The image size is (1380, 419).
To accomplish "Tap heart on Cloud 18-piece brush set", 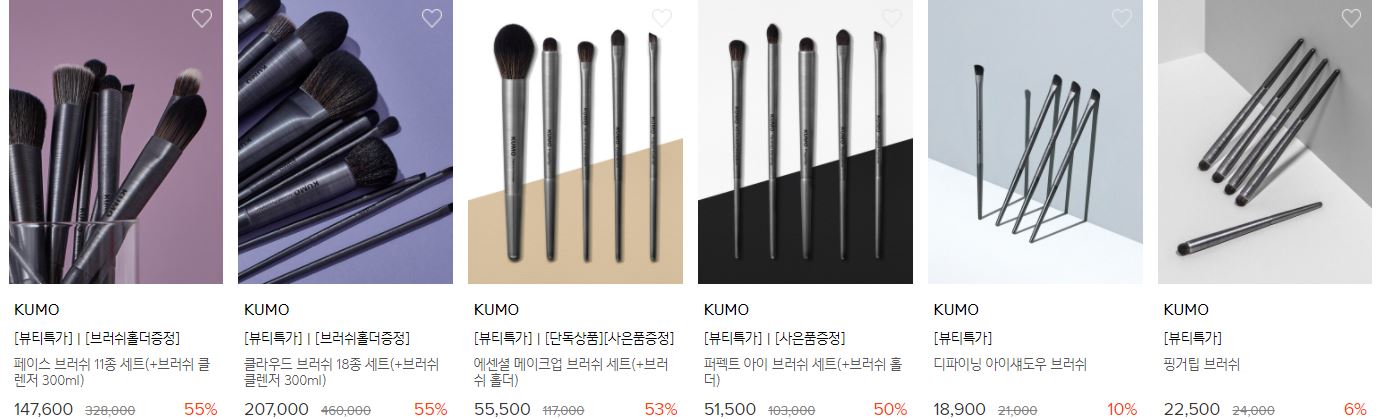I will (x=432, y=18).
